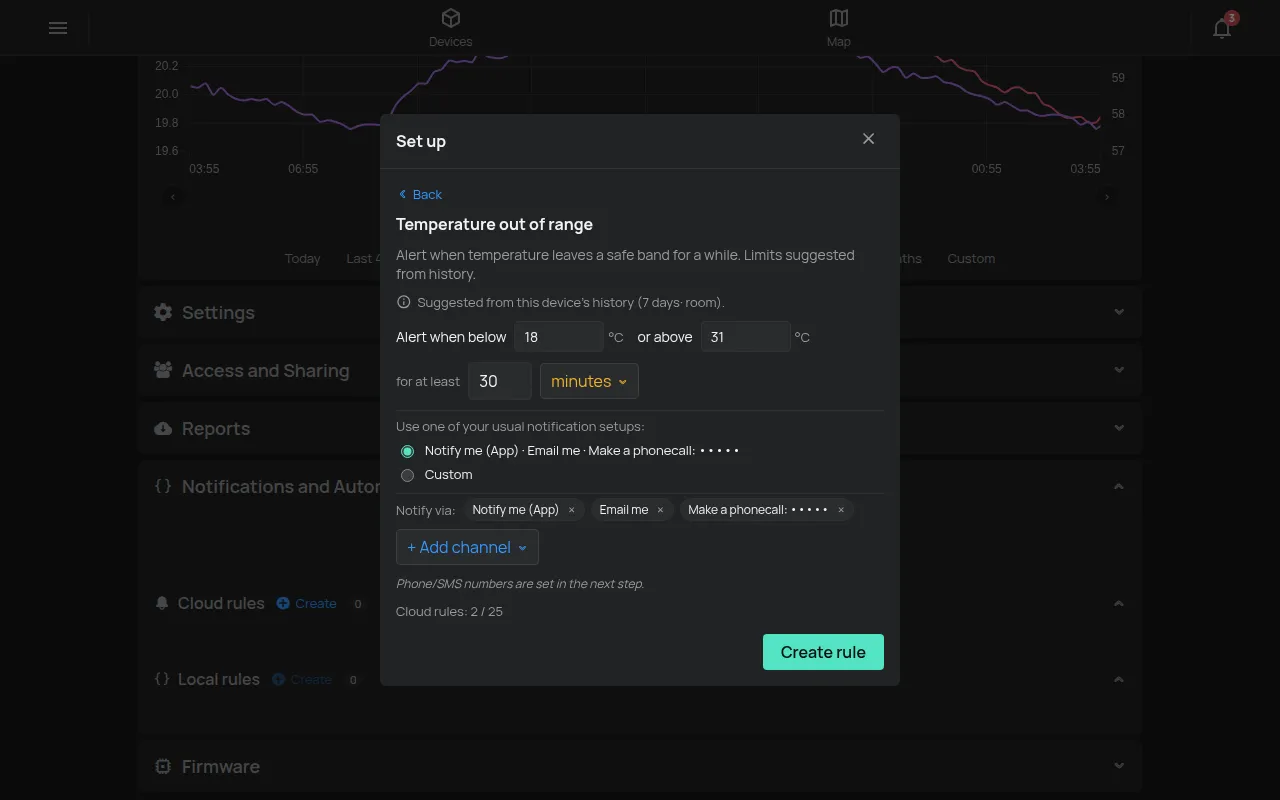The height and width of the screenshot is (800, 1280).
Task: Open the minutes unit dropdown
Action: 589,381
